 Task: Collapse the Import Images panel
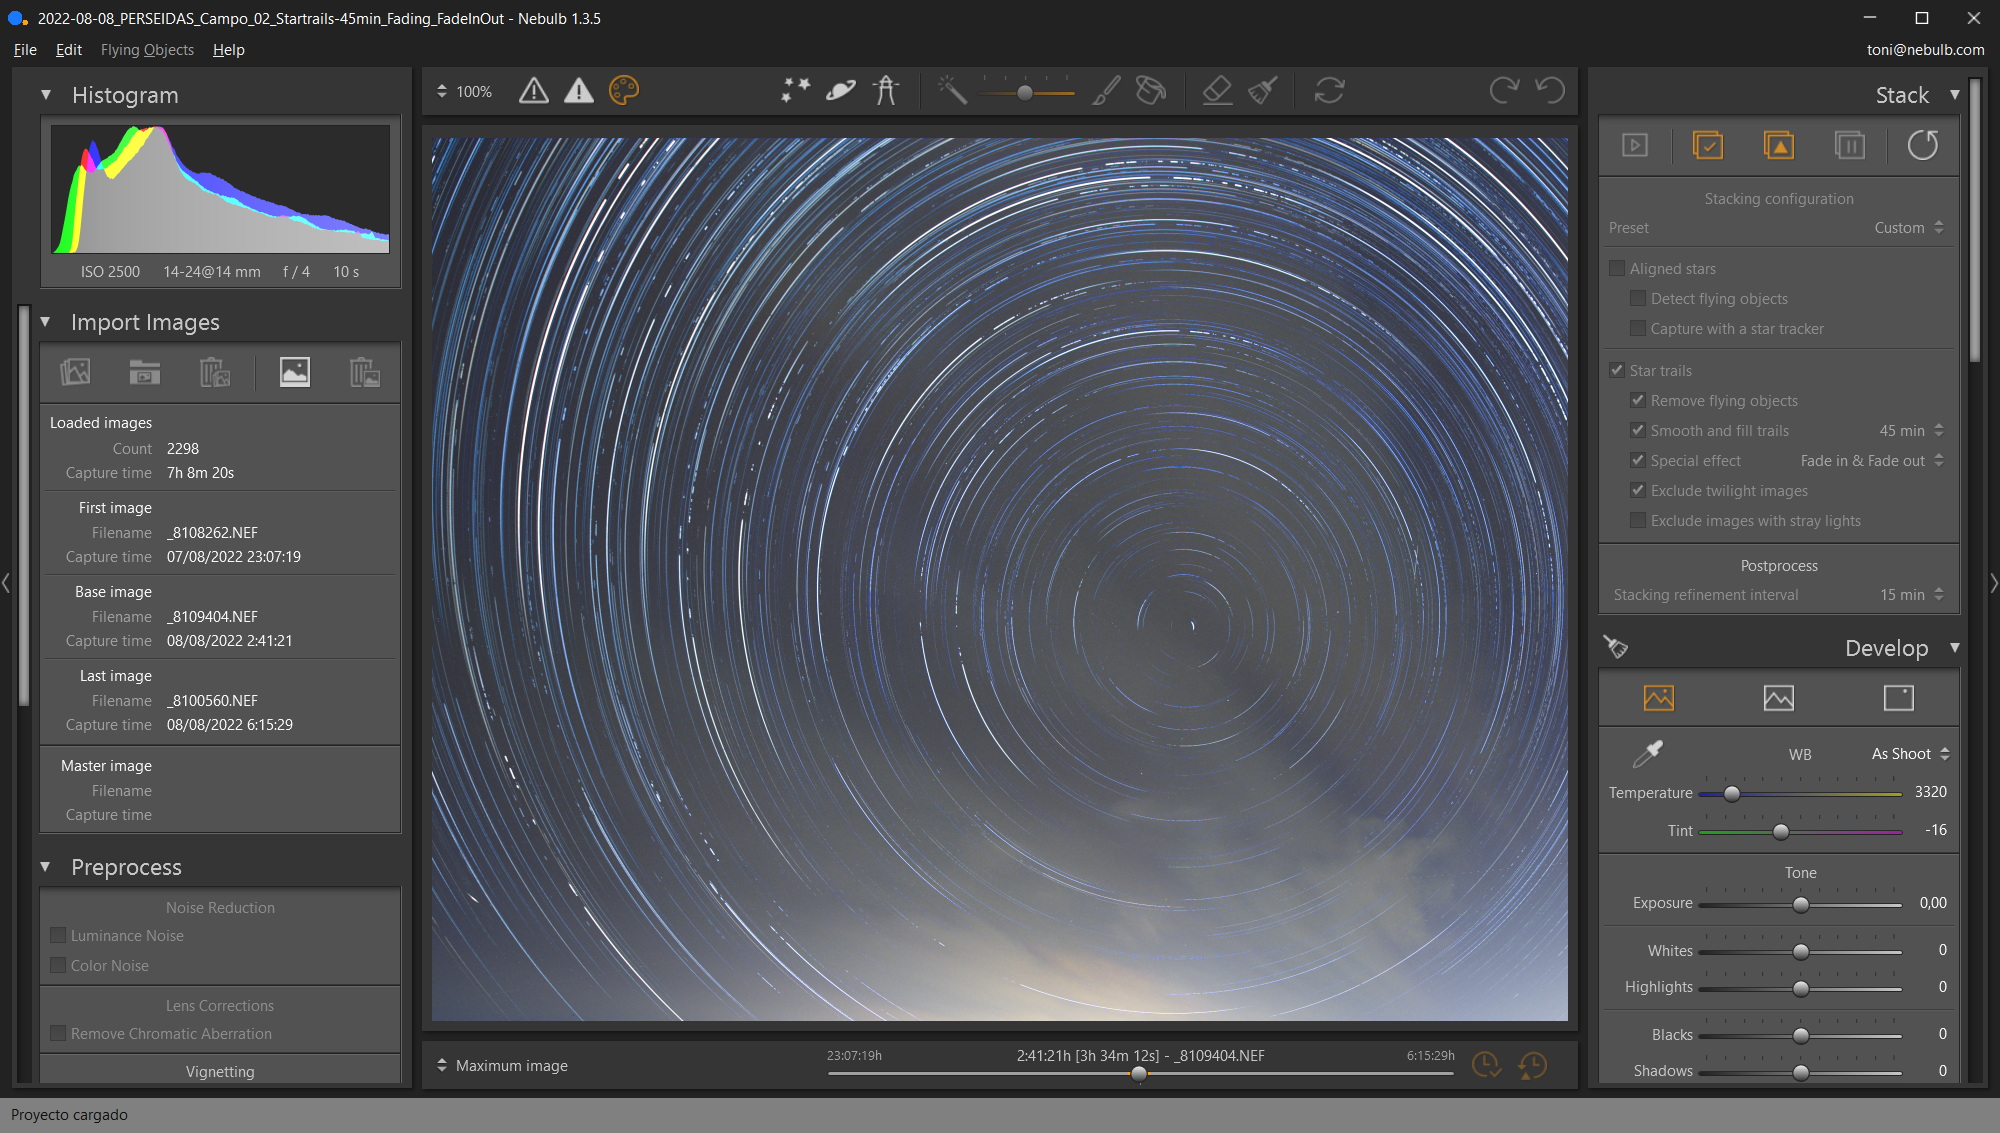pyautogui.click(x=46, y=322)
